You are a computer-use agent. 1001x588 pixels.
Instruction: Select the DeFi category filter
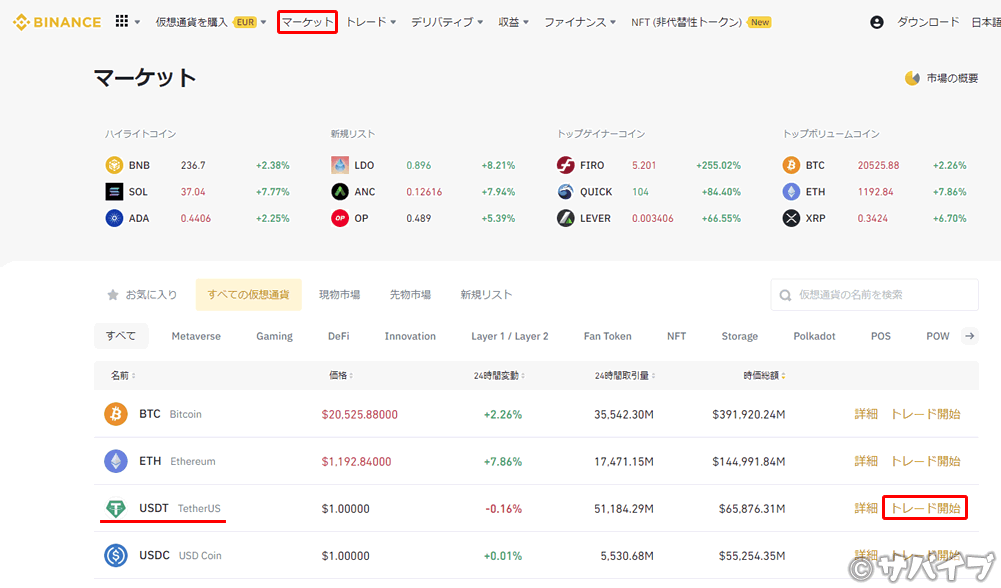[338, 336]
